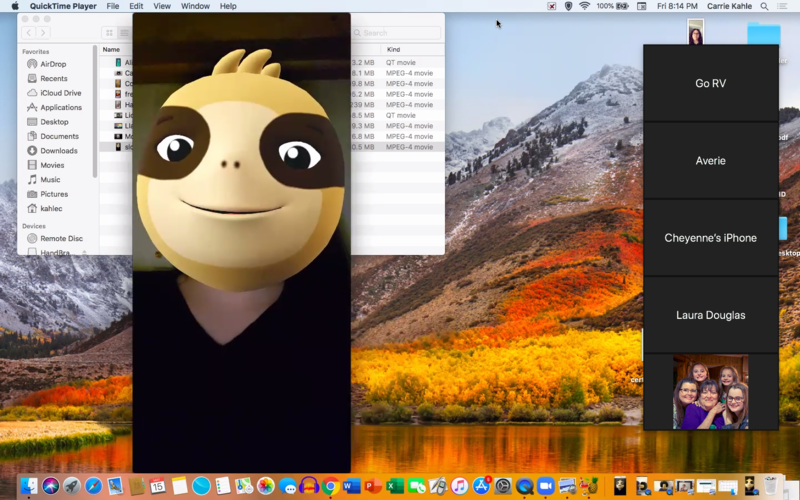This screenshot has width=800, height=500.
Task: Open Microsoft Word in the Dock
Action: (352, 486)
